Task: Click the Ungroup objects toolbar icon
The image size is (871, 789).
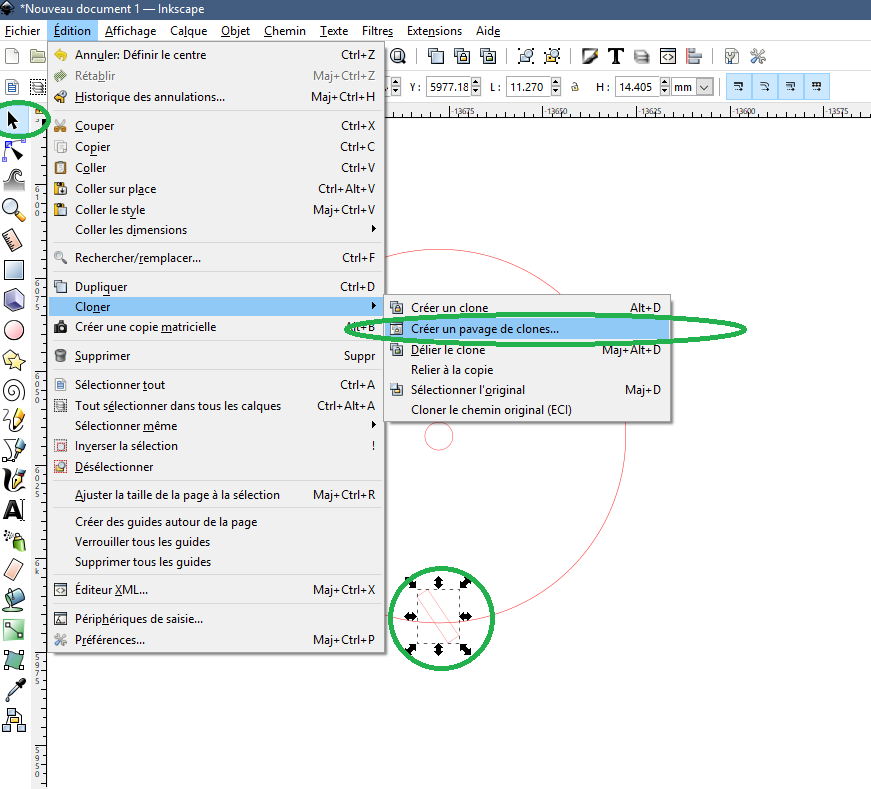Action: tap(552, 56)
